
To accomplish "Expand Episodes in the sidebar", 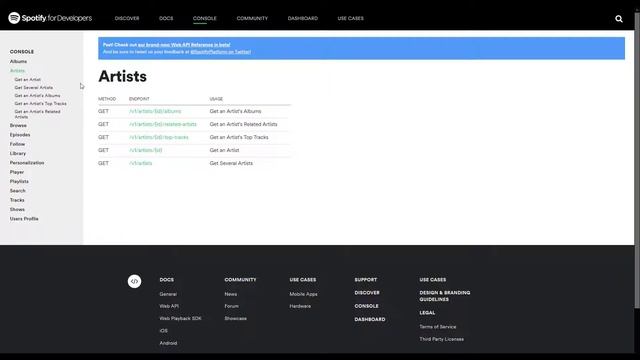I will point(20,135).
